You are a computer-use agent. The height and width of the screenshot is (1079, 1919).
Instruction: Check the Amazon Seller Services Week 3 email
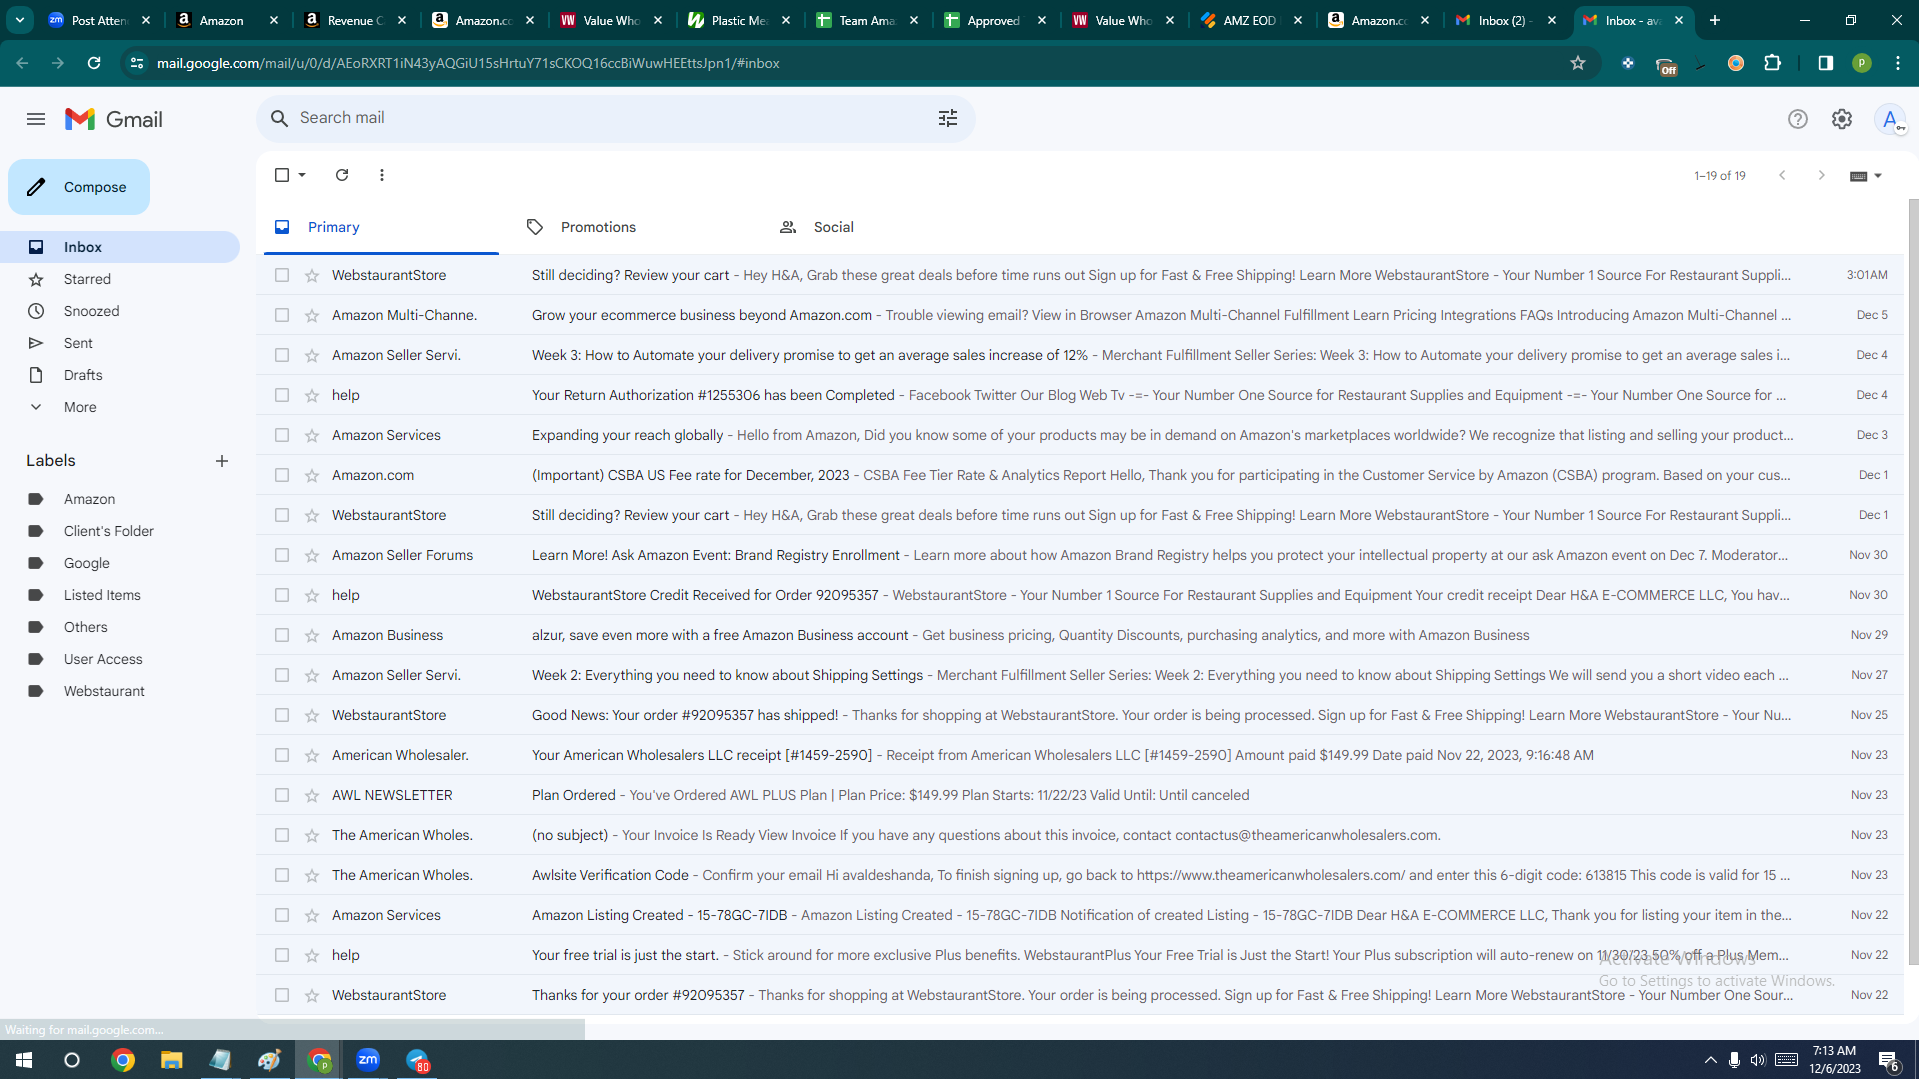(282, 355)
